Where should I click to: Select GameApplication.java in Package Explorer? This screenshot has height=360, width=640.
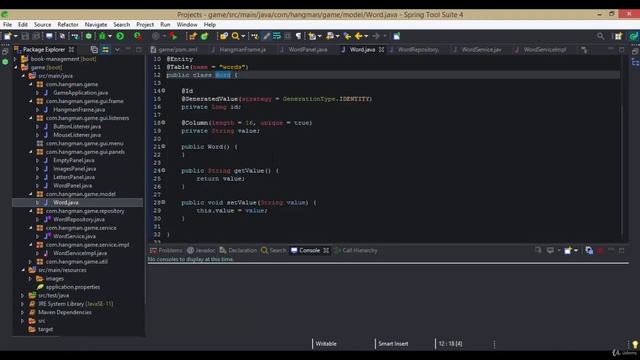[80, 93]
